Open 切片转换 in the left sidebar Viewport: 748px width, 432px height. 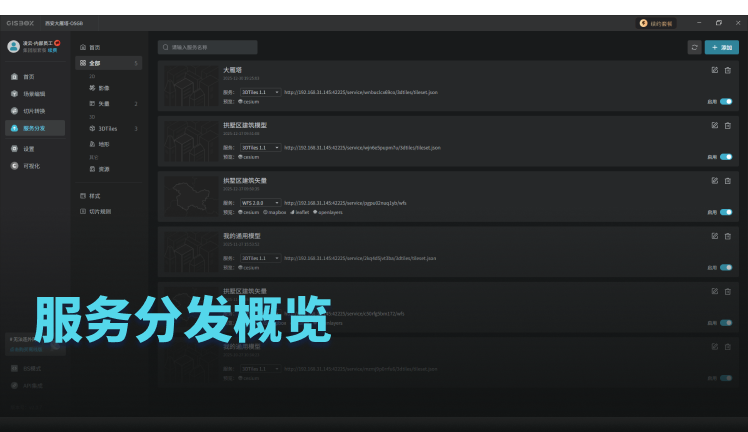click(34, 110)
